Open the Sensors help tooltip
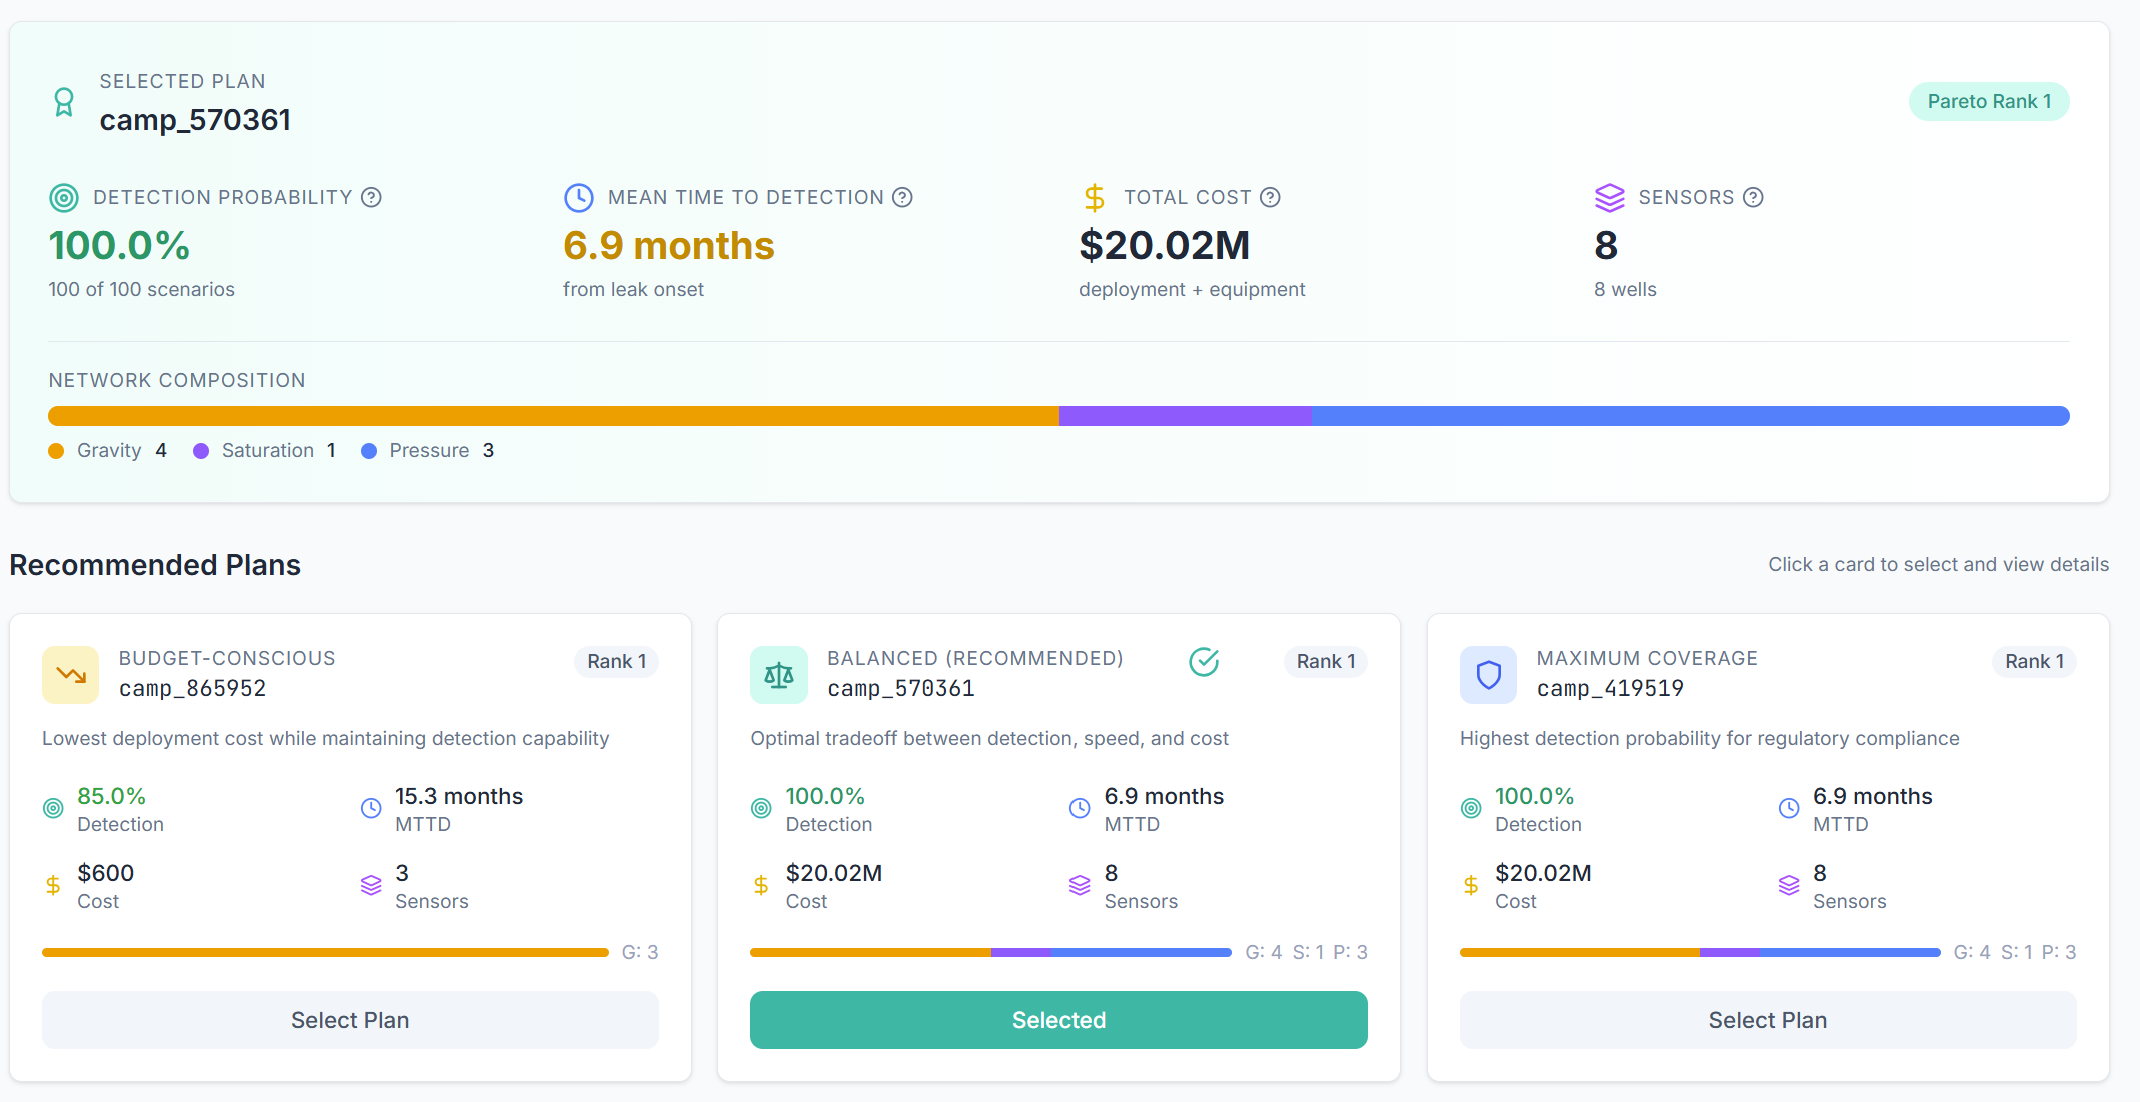2140x1102 pixels. [x=1755, y=197]
